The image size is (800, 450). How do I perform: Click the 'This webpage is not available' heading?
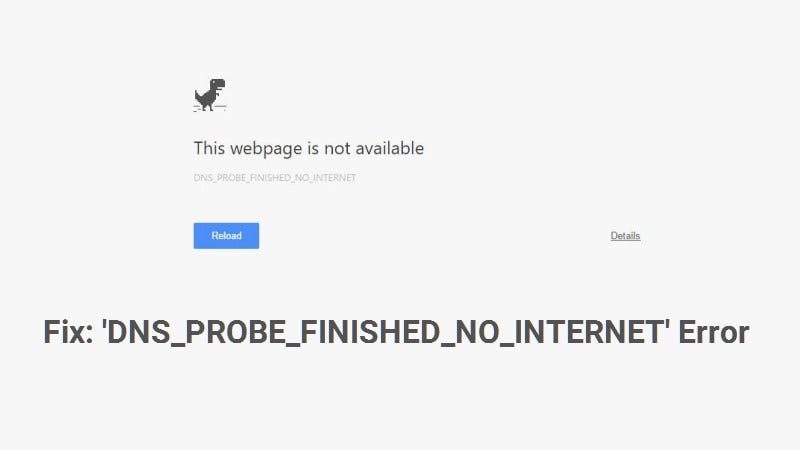[x=309, y=148]
